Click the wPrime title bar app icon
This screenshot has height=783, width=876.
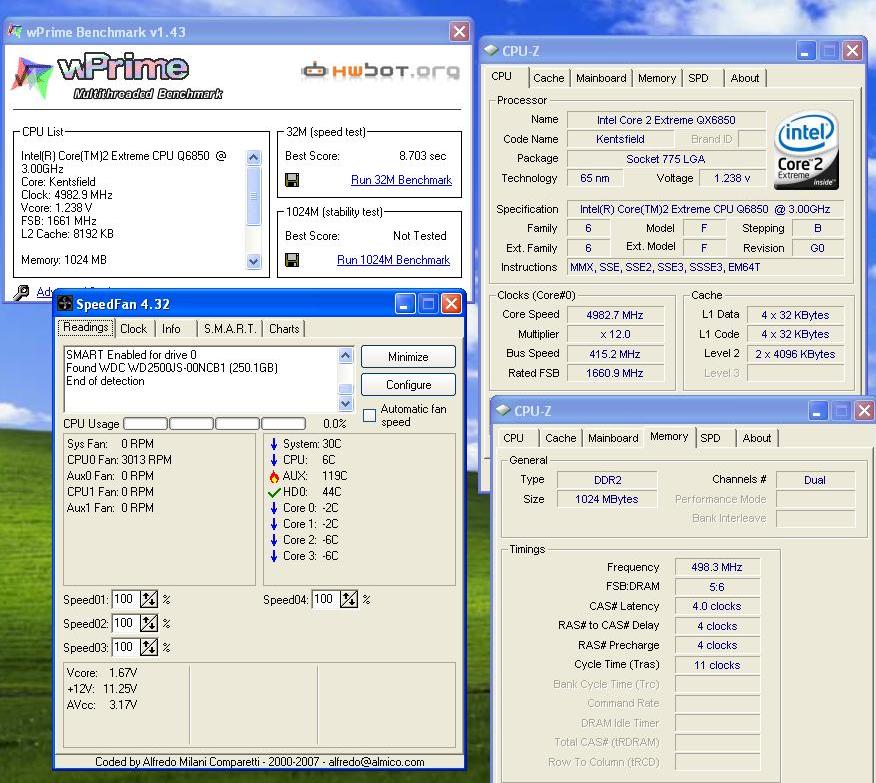(x=15, y=31)
